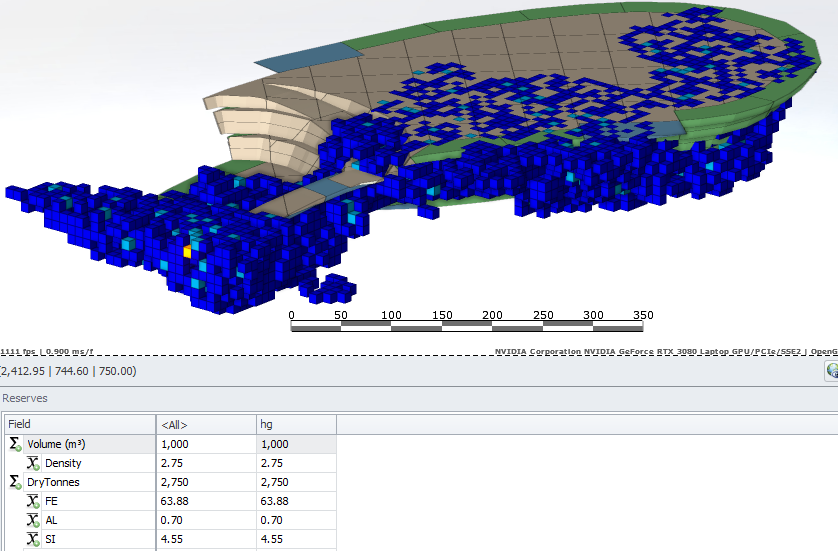Click the 63.88 FE value under hg
Image resolution: width=838 pixels, height=551 pixels.
(275, 501)
